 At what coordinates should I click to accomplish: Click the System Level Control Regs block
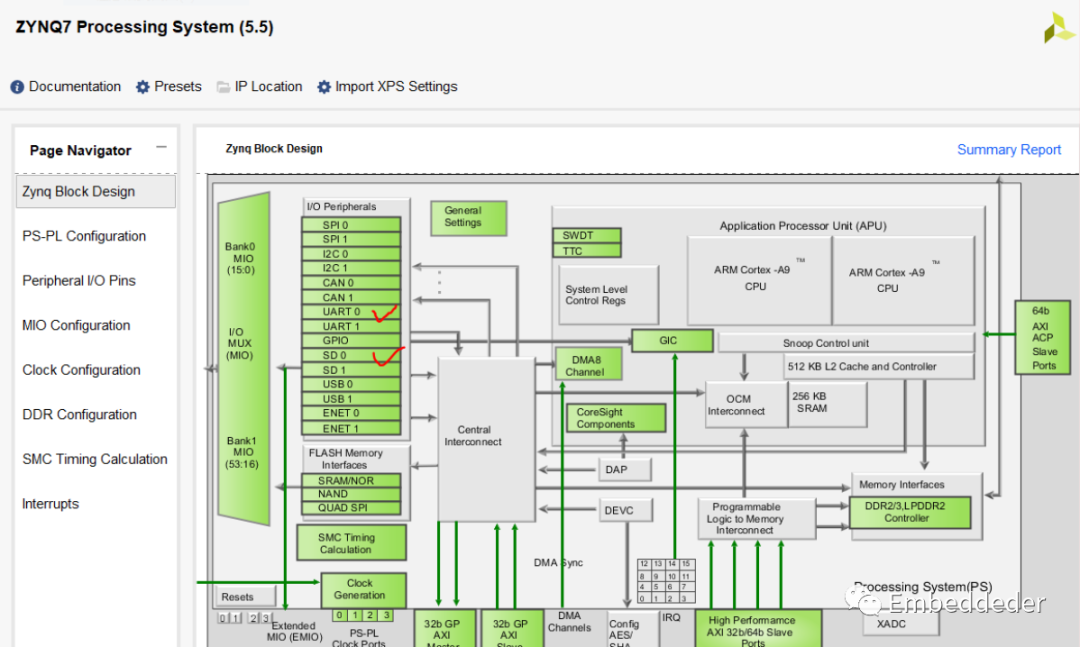tap(608, 295)
